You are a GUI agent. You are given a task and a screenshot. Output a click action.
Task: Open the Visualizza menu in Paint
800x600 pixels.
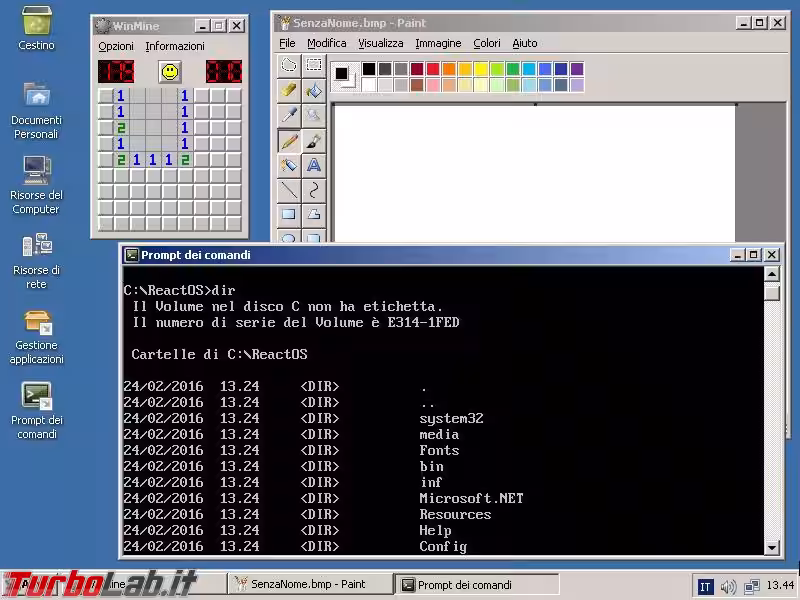point(381,43)
